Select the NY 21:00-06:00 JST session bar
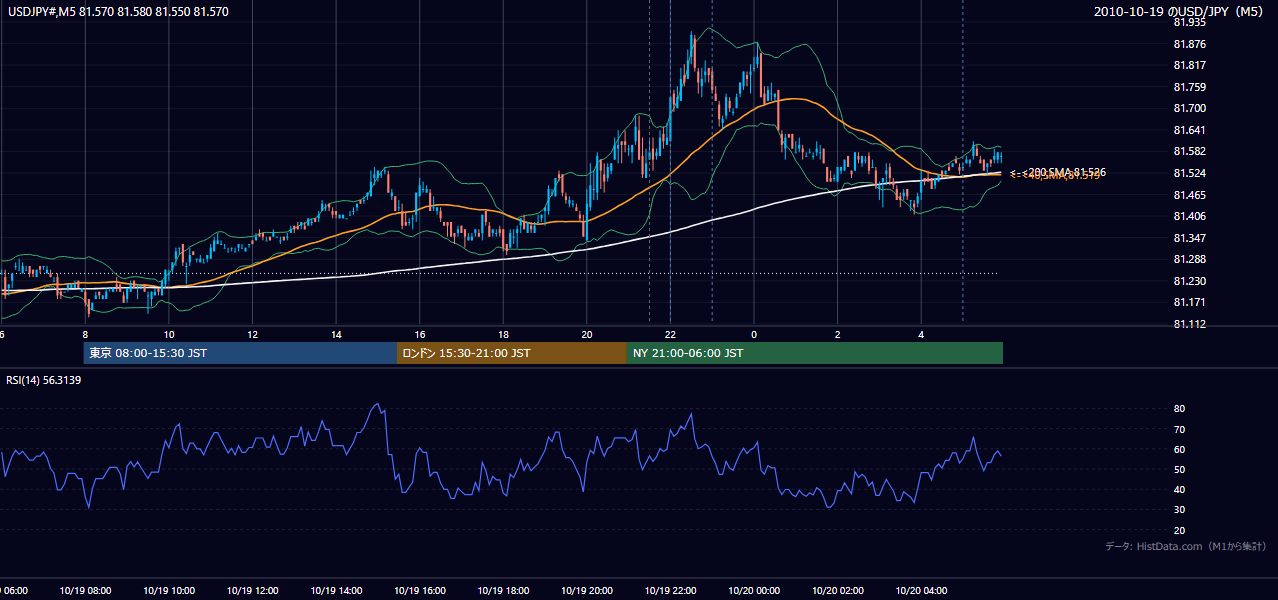 [815, 353]
